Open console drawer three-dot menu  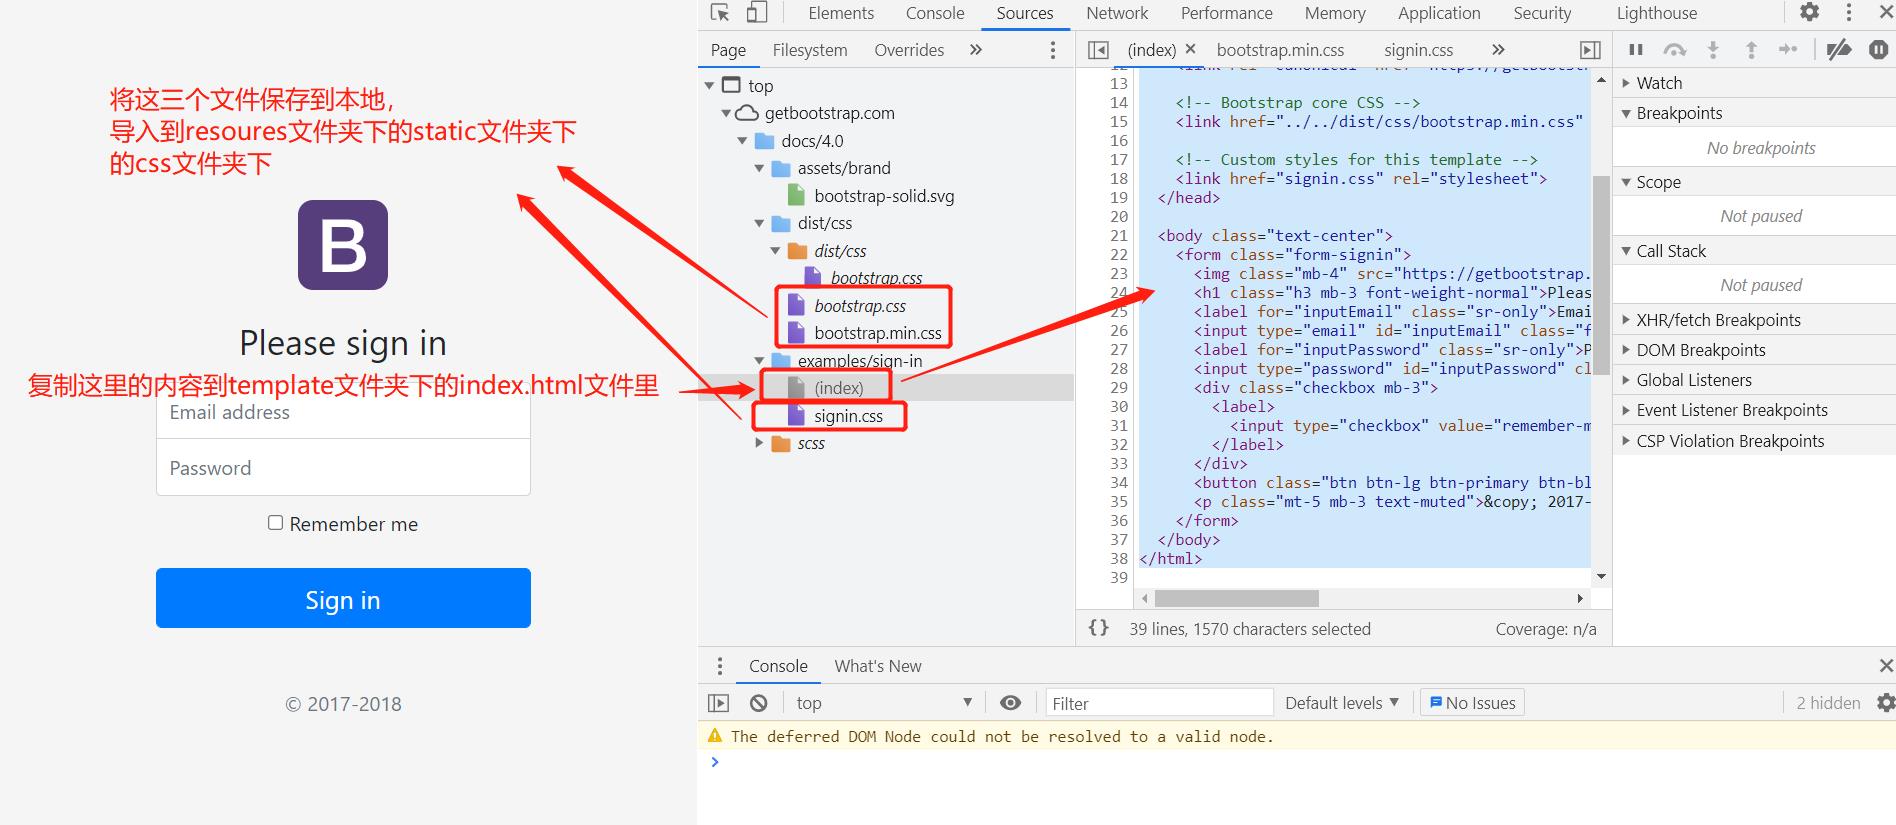point(719,666)
